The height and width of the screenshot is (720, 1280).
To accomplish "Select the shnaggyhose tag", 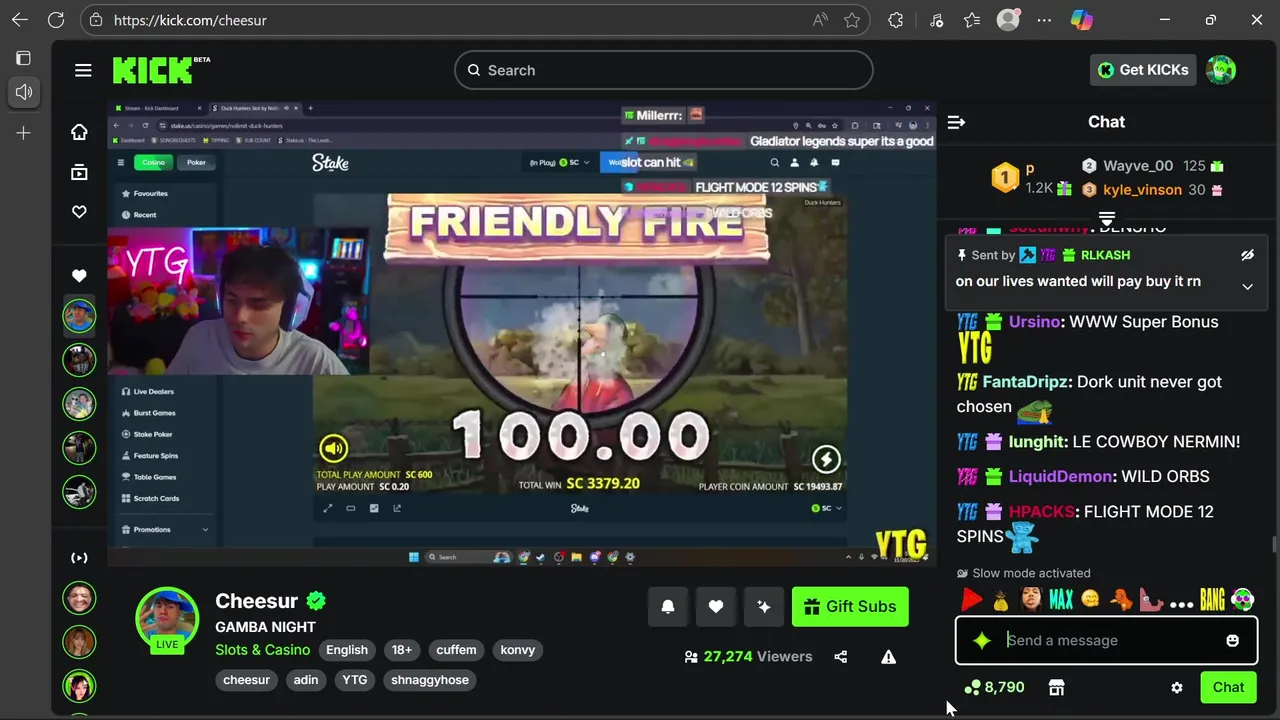I will [430, 680].
